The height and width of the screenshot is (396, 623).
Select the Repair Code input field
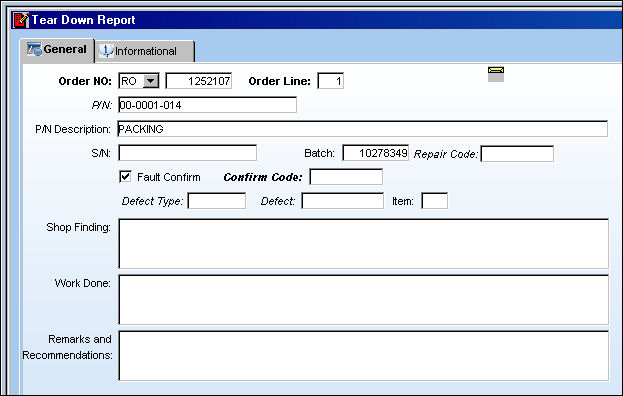pos(517,154)
